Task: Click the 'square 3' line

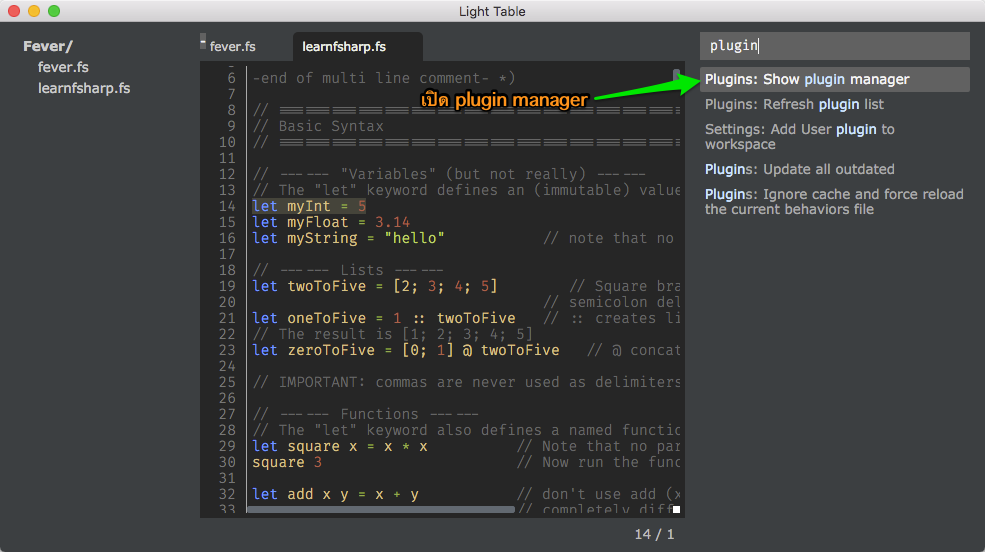Action: (286, 463)
